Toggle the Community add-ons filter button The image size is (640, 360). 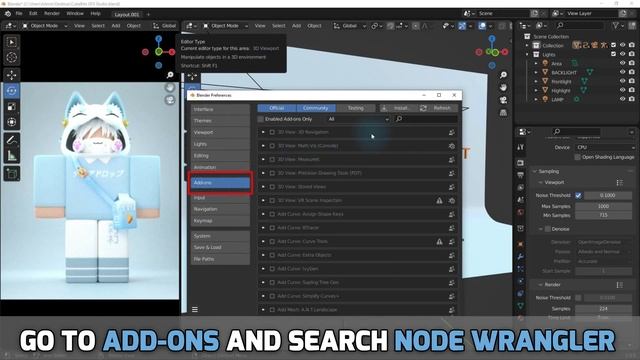(316, 108)
